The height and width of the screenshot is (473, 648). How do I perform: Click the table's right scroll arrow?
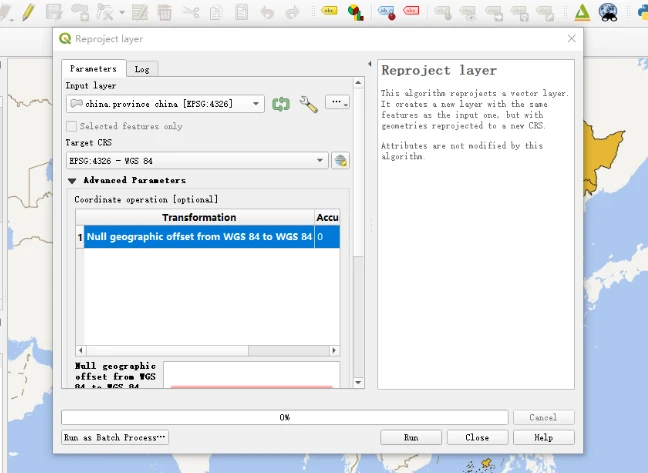334,351
